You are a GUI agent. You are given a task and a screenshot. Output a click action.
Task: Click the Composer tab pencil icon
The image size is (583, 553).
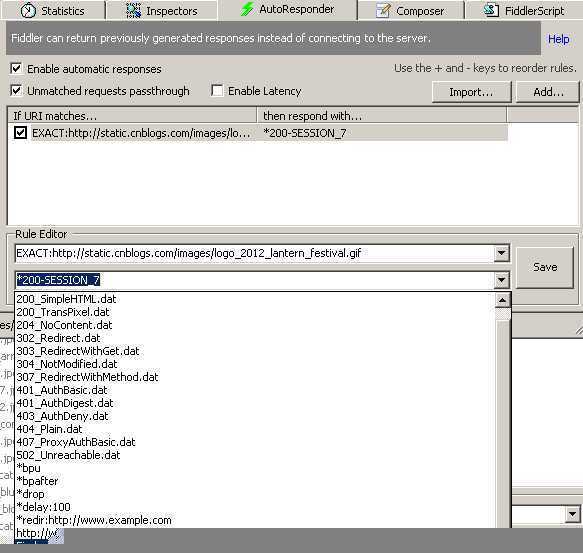(383, 10)
